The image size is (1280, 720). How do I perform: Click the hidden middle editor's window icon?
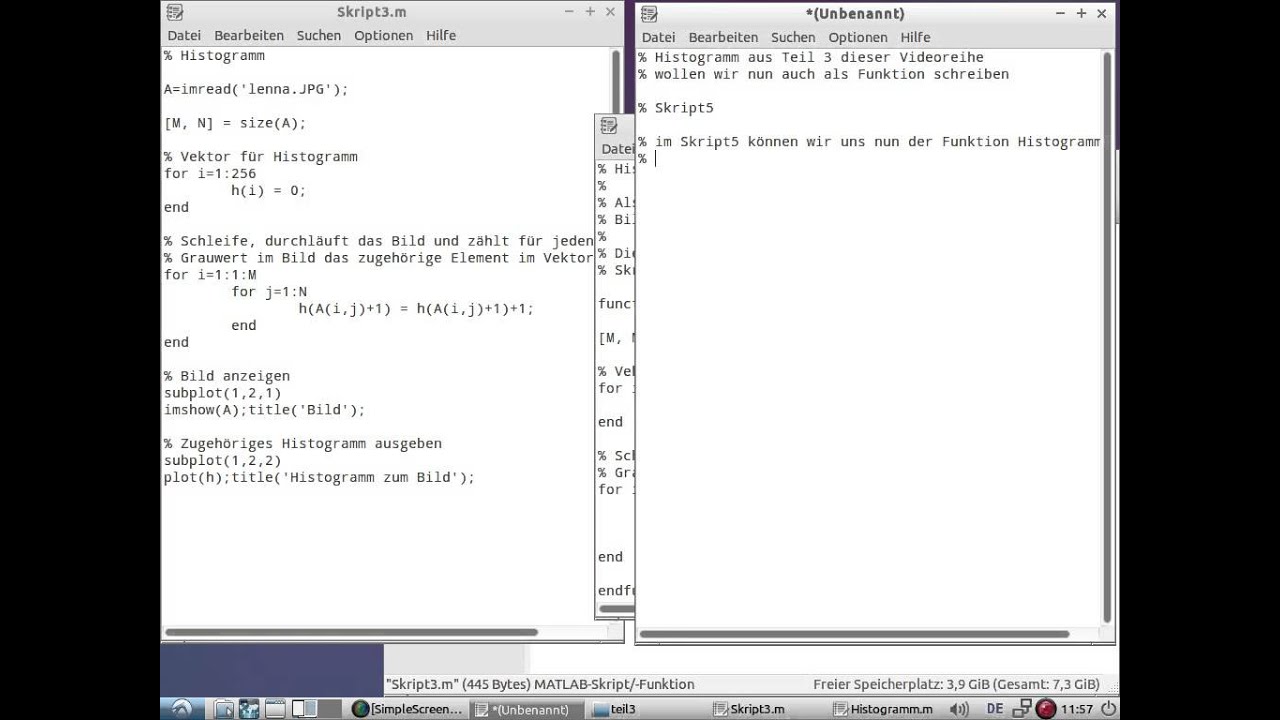[x=608, y=126]
